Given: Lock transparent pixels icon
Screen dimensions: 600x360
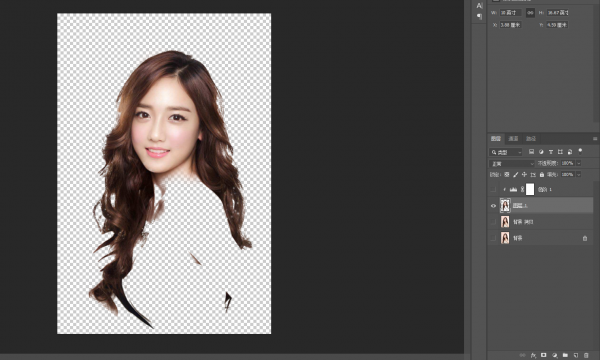Looking at the screenshot, I should [x=507, y=174].
